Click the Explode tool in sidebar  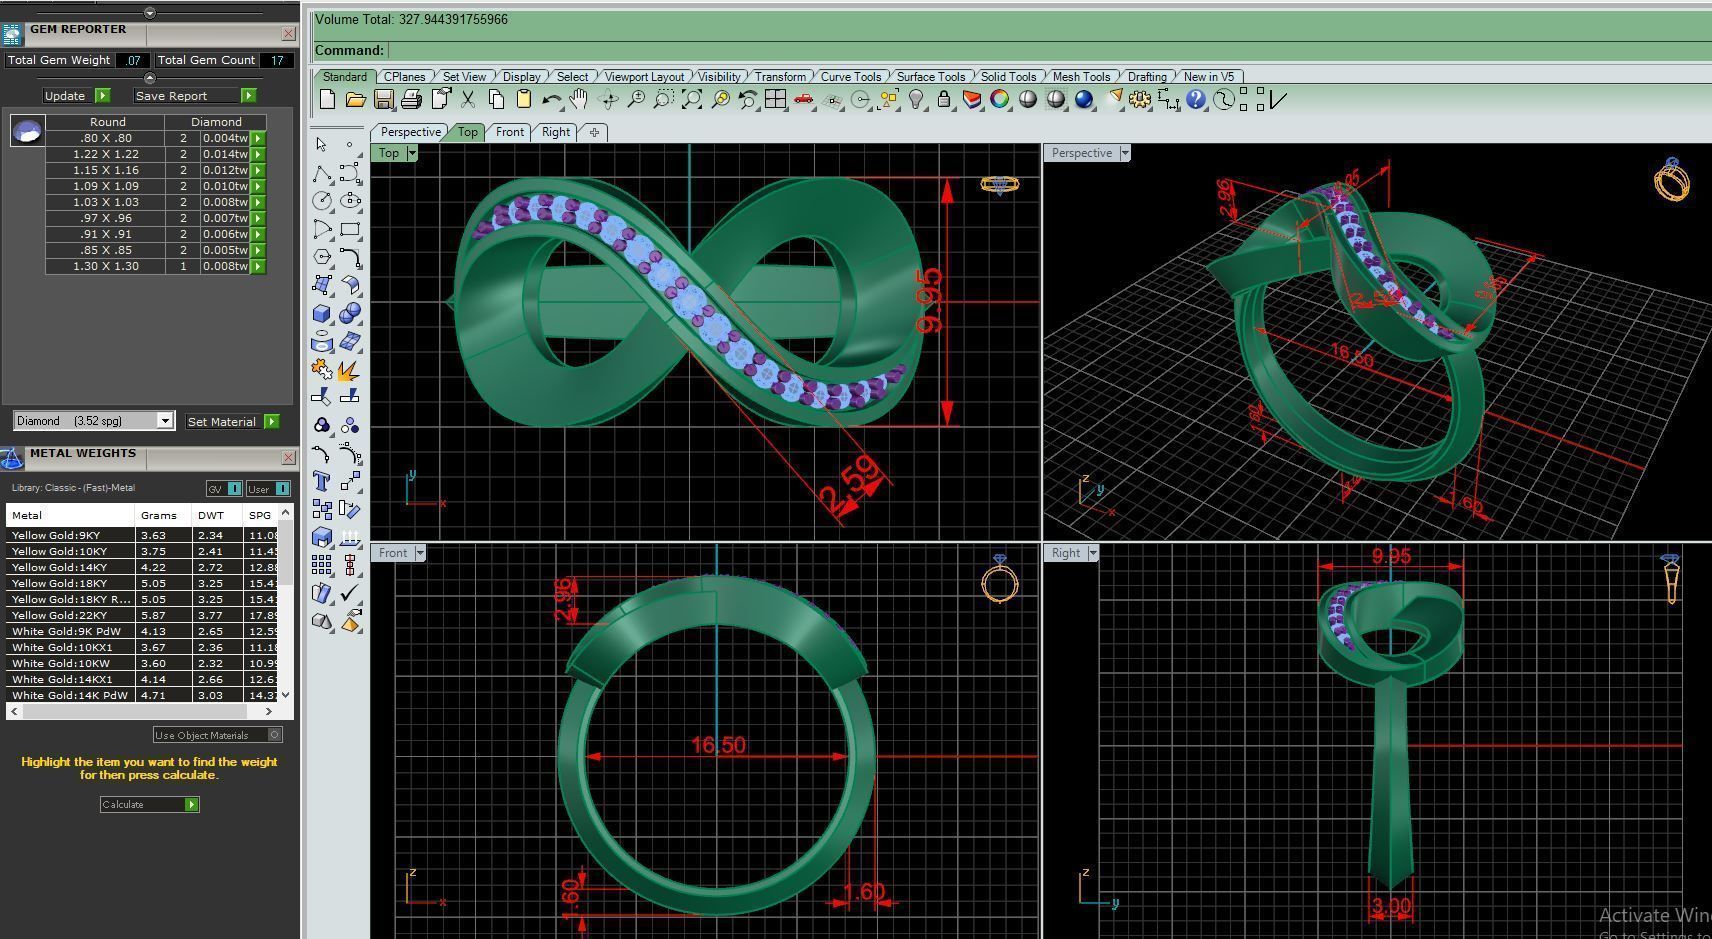click(x=350, y=369)
